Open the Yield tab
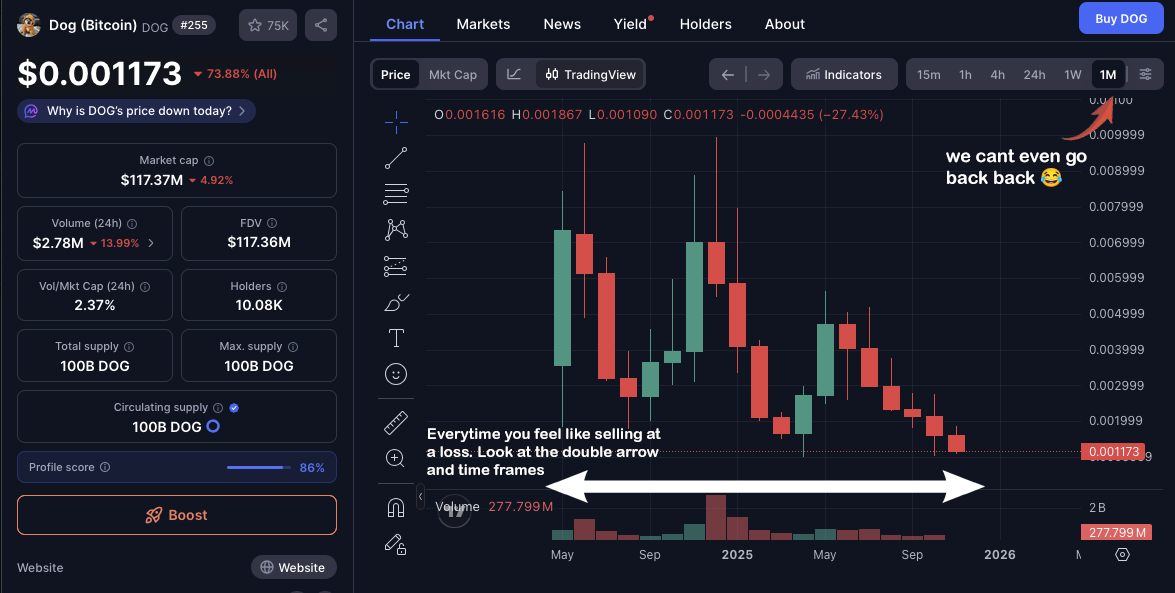Image resolution: width=1175 pixels, height=593 pixels. click(630, 24)
